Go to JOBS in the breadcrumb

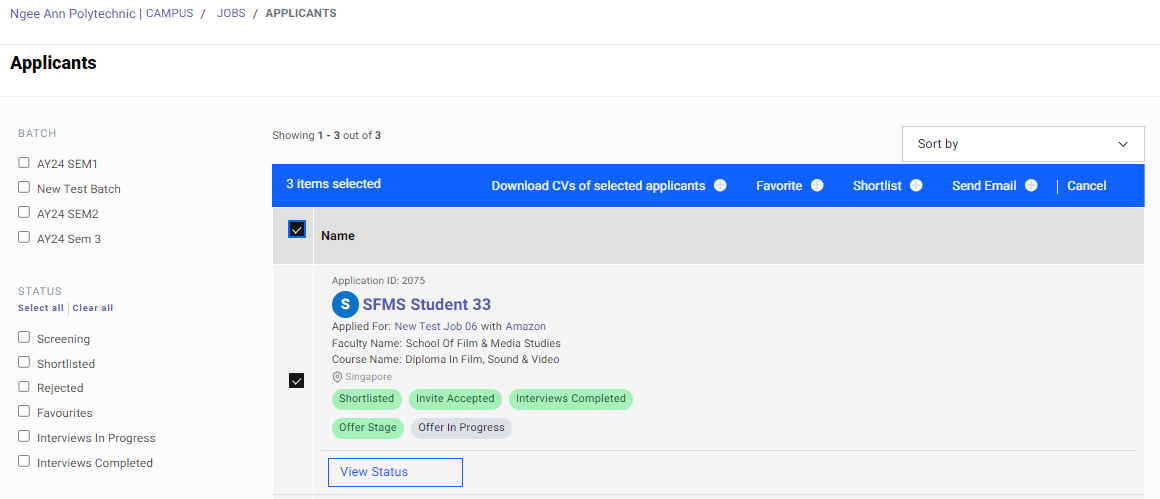tap(231, 14)
